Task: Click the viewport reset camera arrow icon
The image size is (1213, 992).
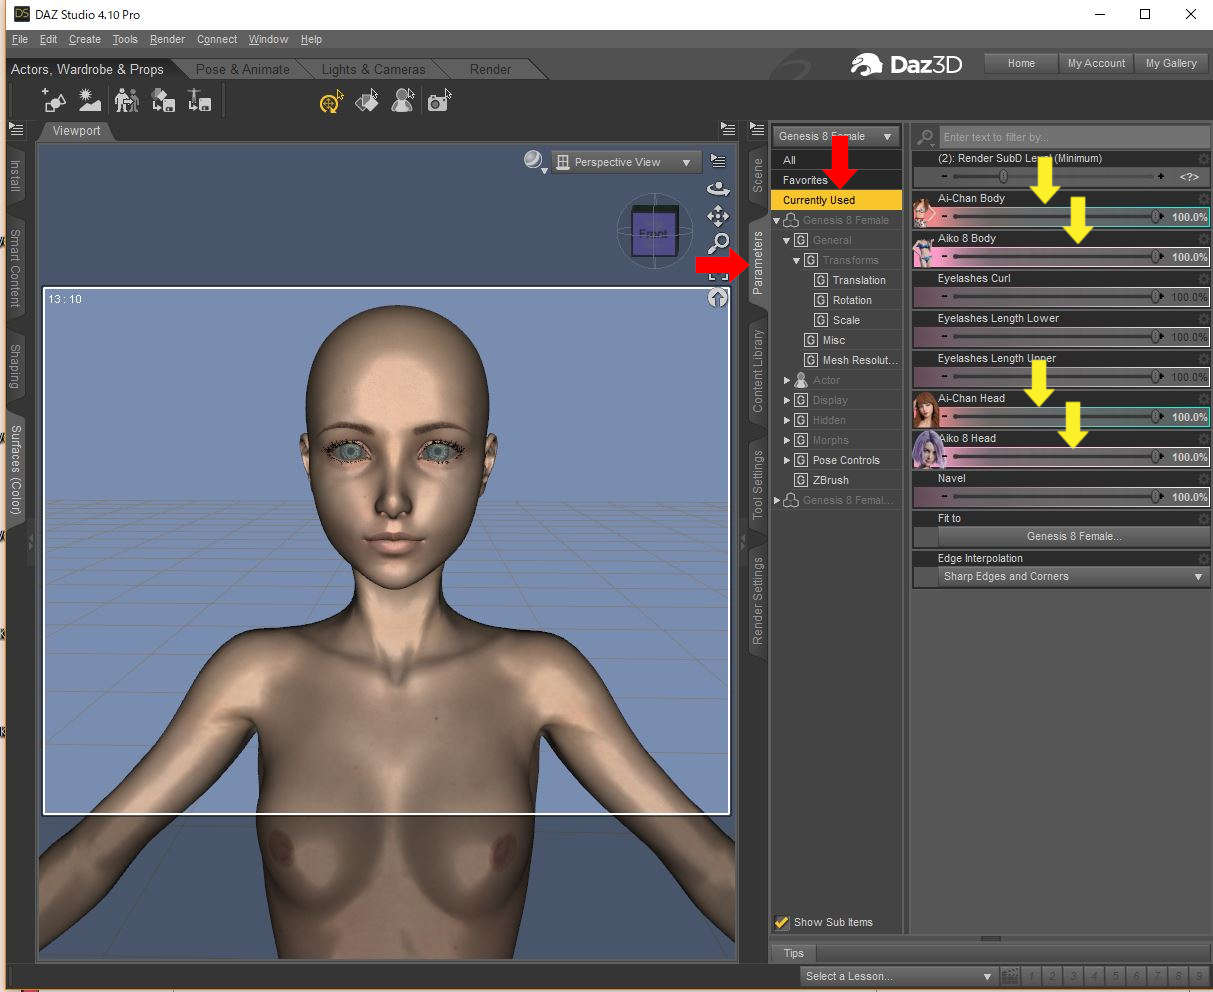Action: pyautogui.click(x=718, y=297)
